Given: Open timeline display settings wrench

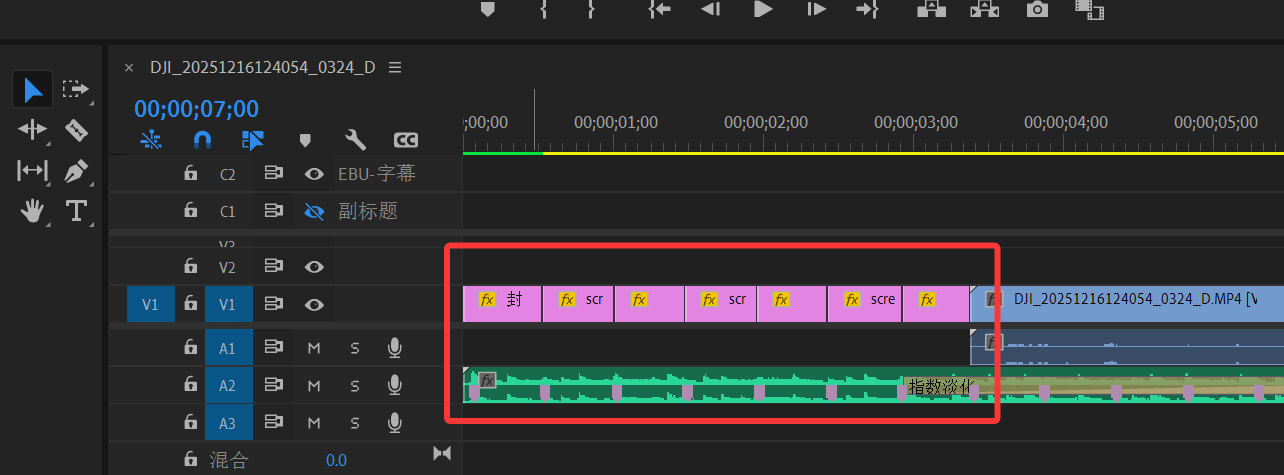Looking at the screenshot, I should pos(355,140).
